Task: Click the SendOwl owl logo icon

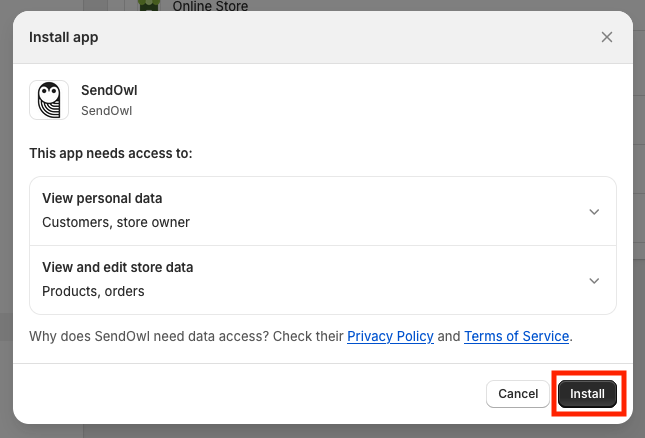Action: 49,100
